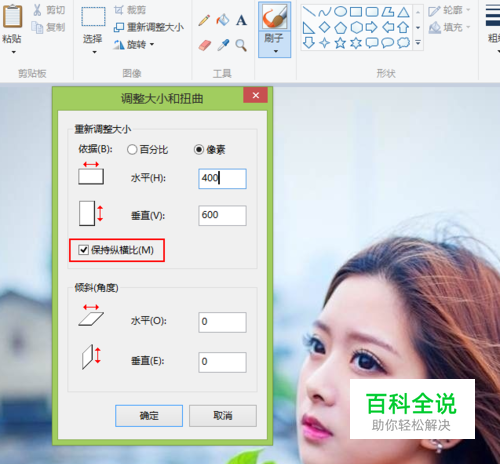Choose the Left arrow shape

coord(388,27)
